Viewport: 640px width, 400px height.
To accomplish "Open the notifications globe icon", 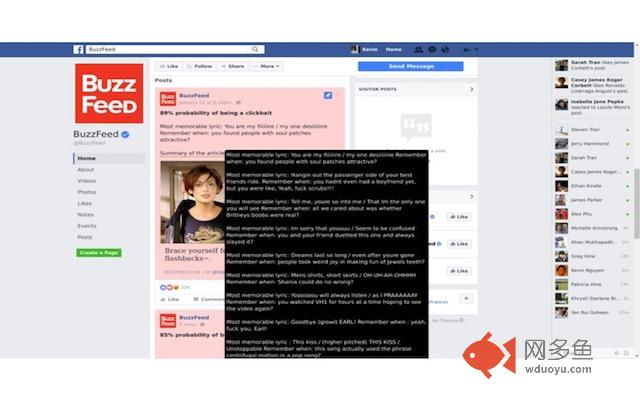I will tap(445, 49).
